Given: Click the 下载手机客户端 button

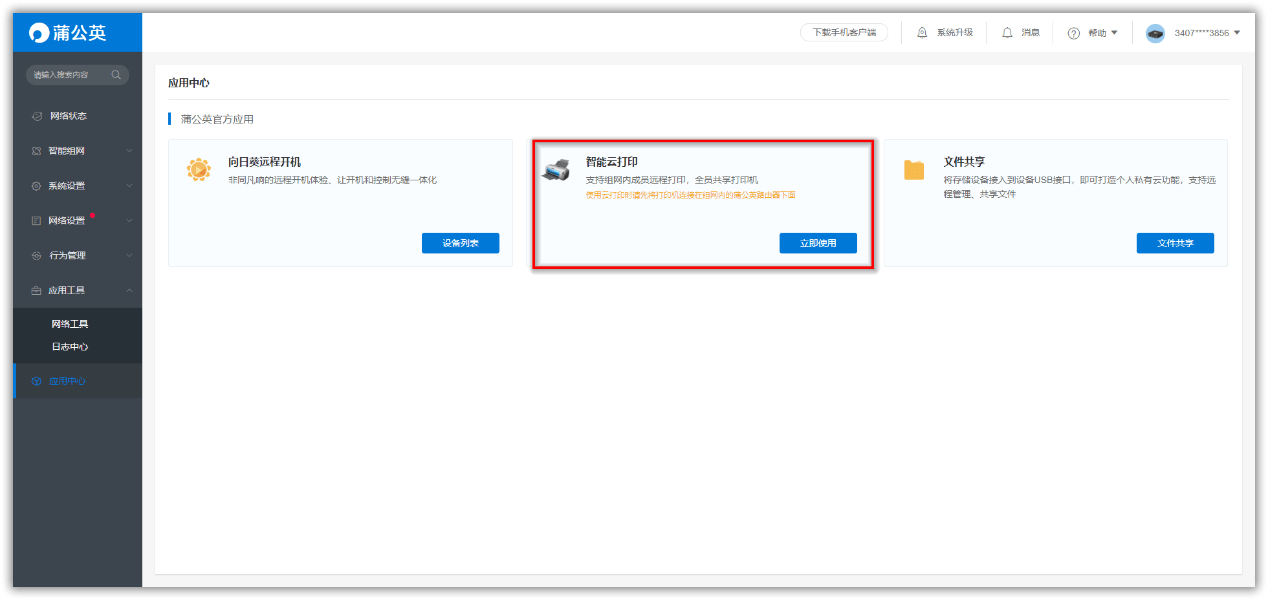Looking at the screenshot, I should 844,33.
